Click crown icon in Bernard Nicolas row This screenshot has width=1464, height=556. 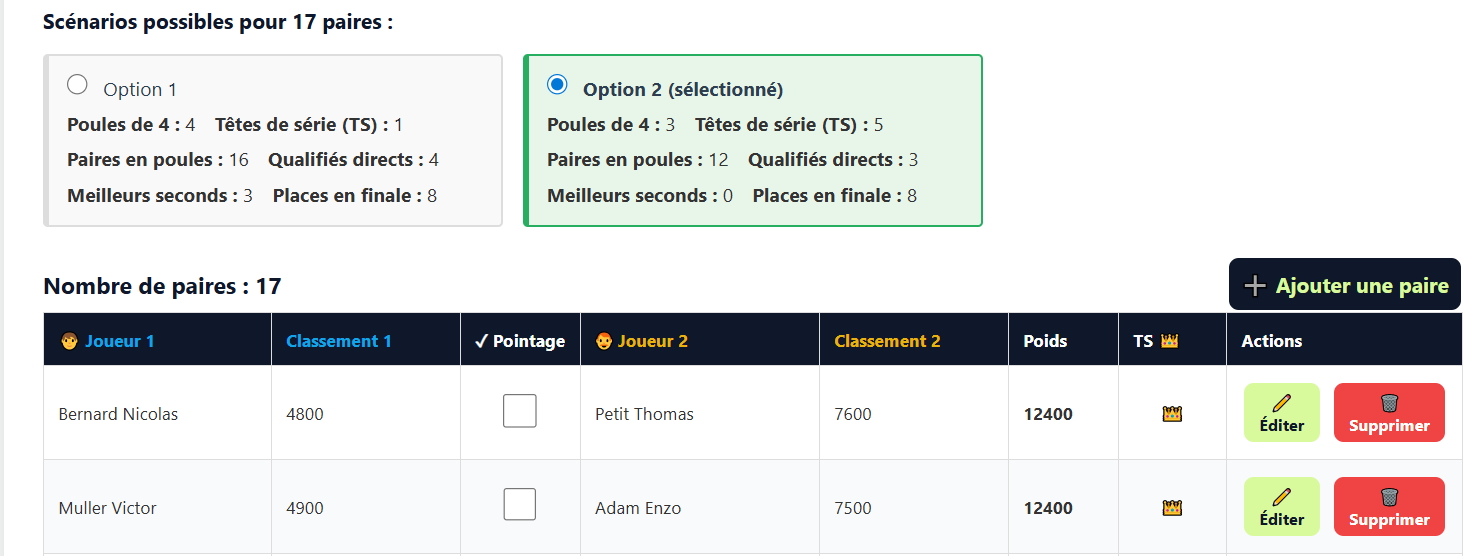click(x=1172, y=414)
